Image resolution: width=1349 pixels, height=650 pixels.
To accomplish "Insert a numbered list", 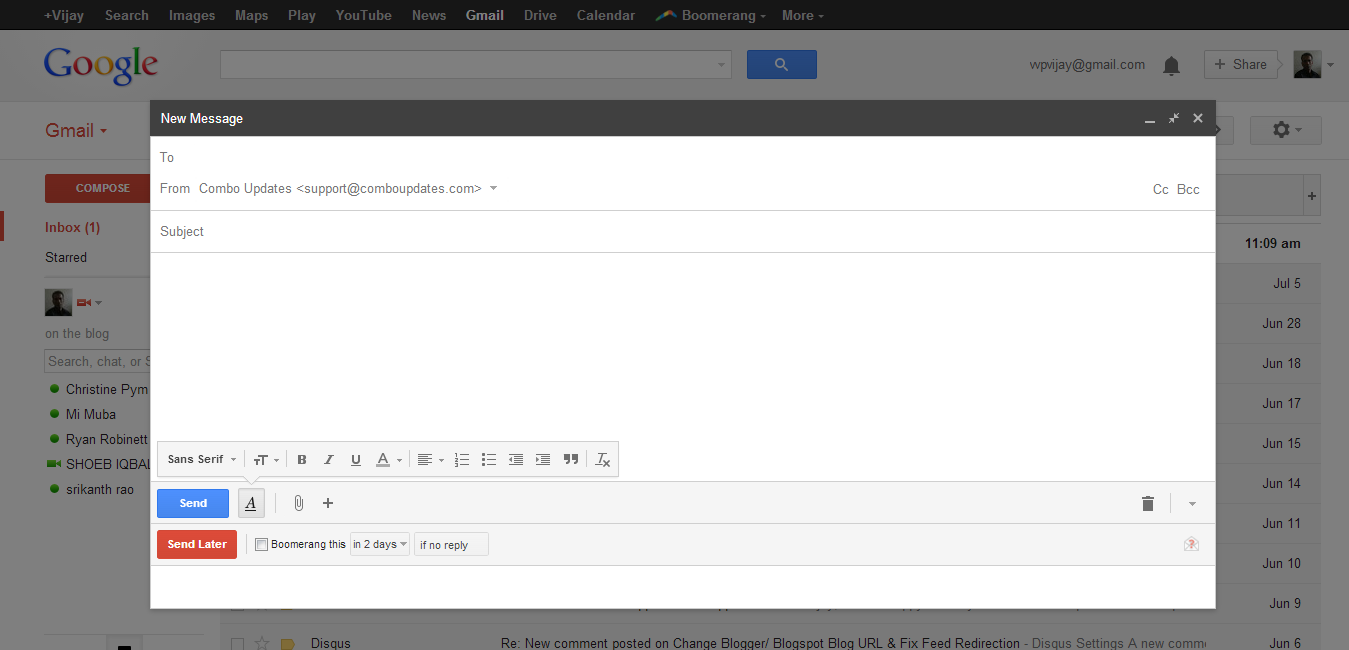I will coord(461,460).
